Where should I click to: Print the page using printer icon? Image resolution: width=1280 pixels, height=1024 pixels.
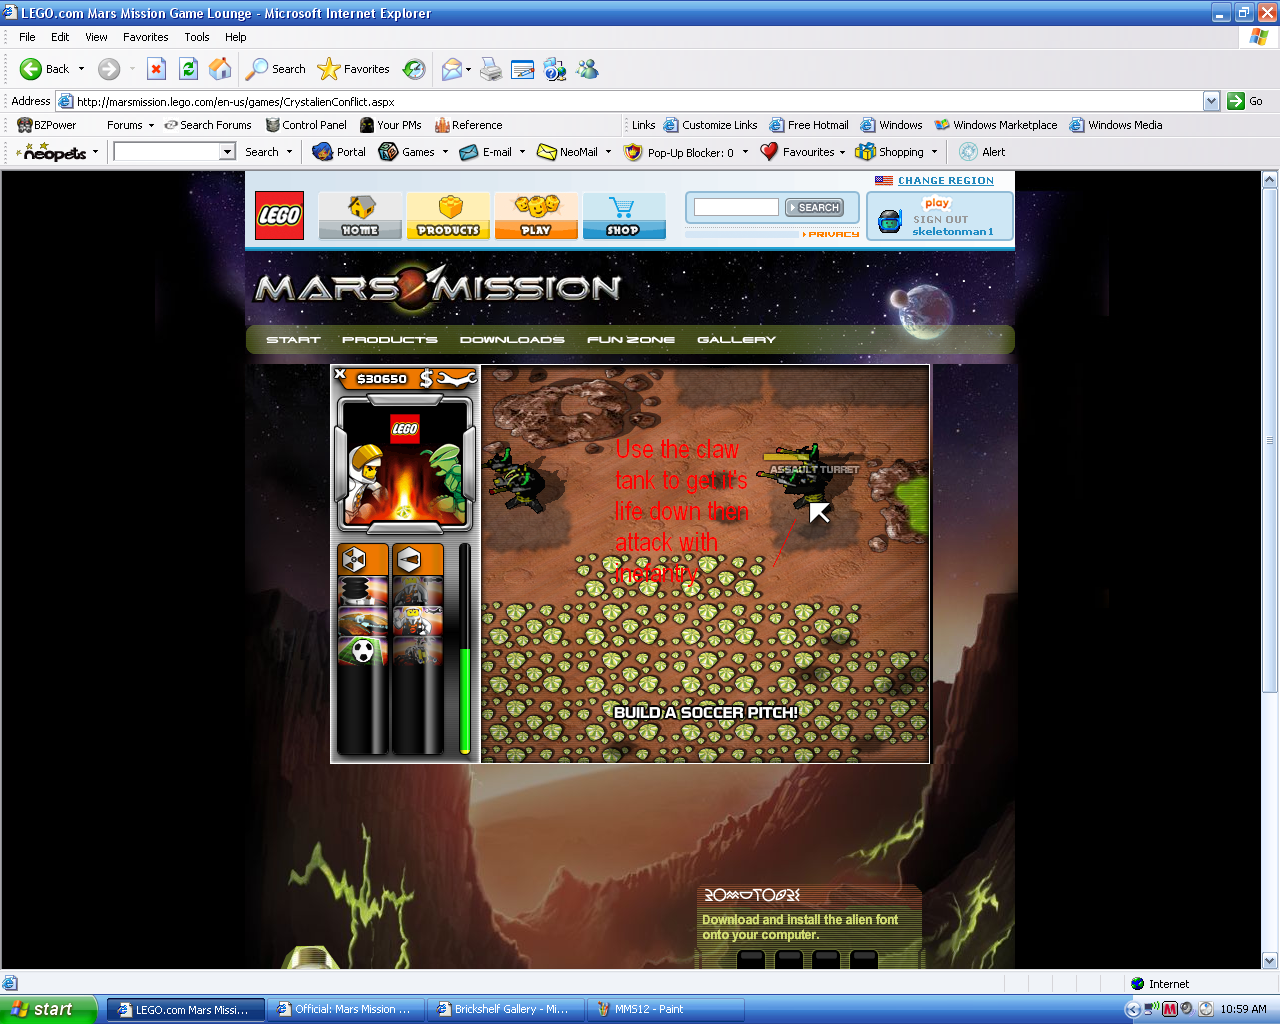[x=491, y=69]
